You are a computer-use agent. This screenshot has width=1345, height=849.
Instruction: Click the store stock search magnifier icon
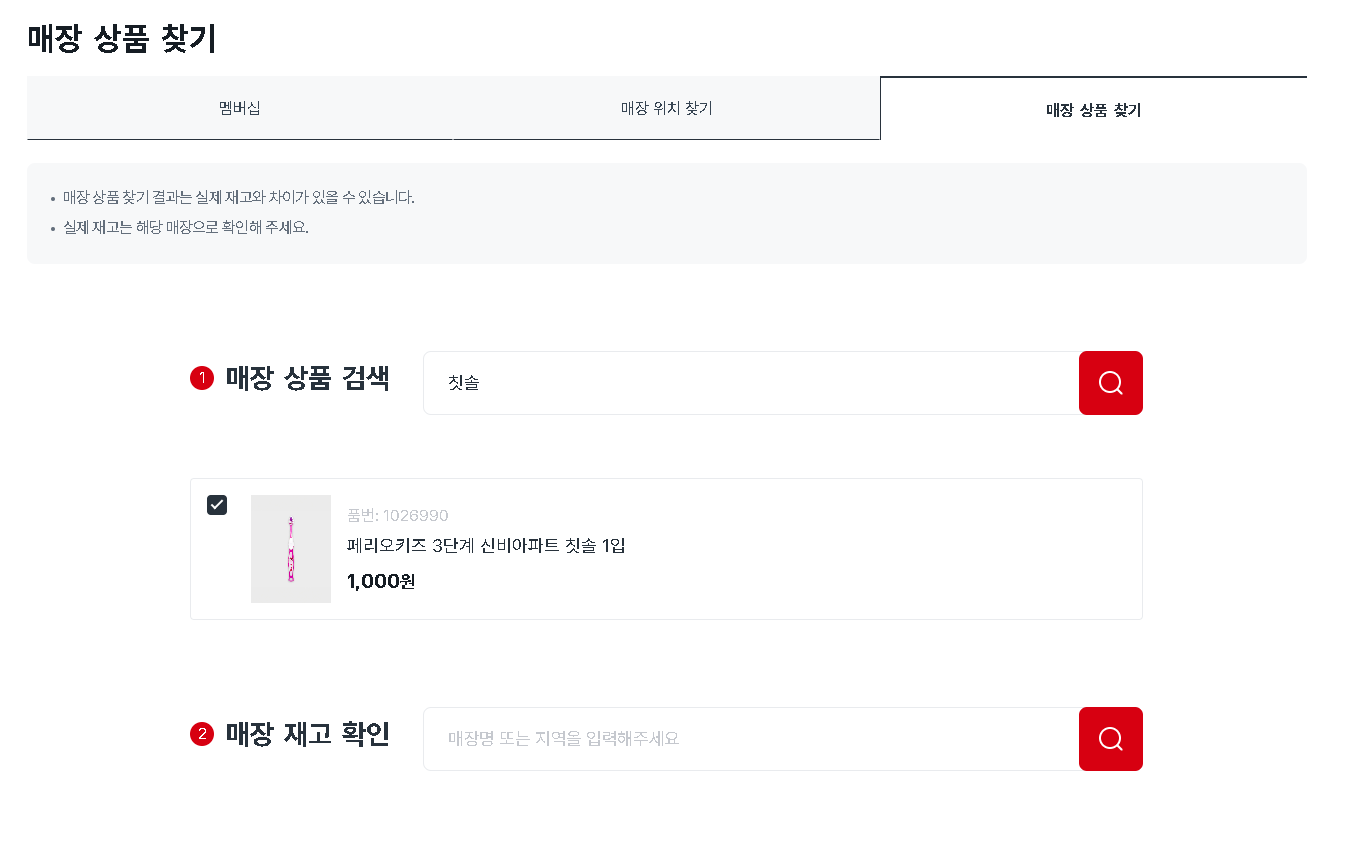[x=1110, y=739]
